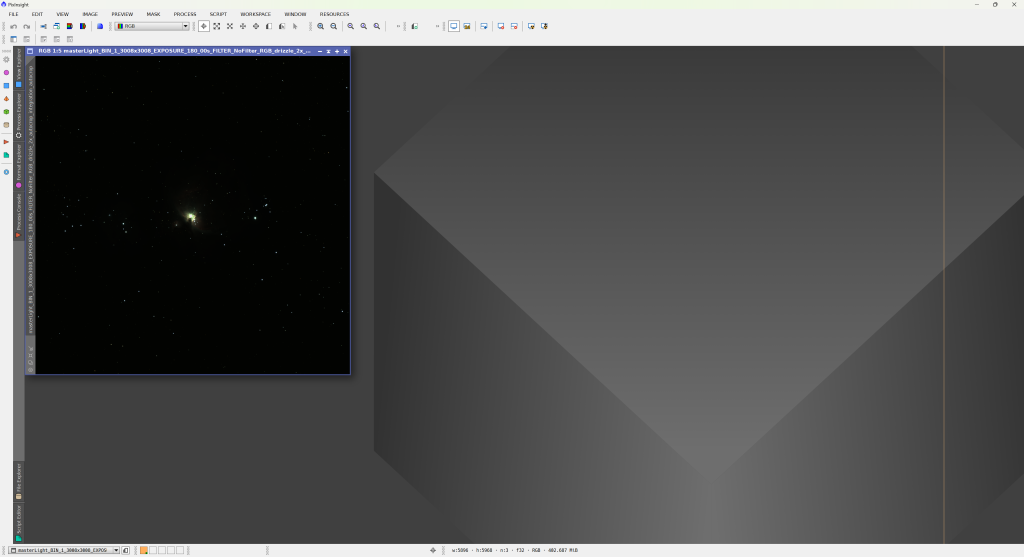The height and width of the screenshot is (557, 1024).
Task: Select the Readout mode crosshair tool
Action: [204, 26]
